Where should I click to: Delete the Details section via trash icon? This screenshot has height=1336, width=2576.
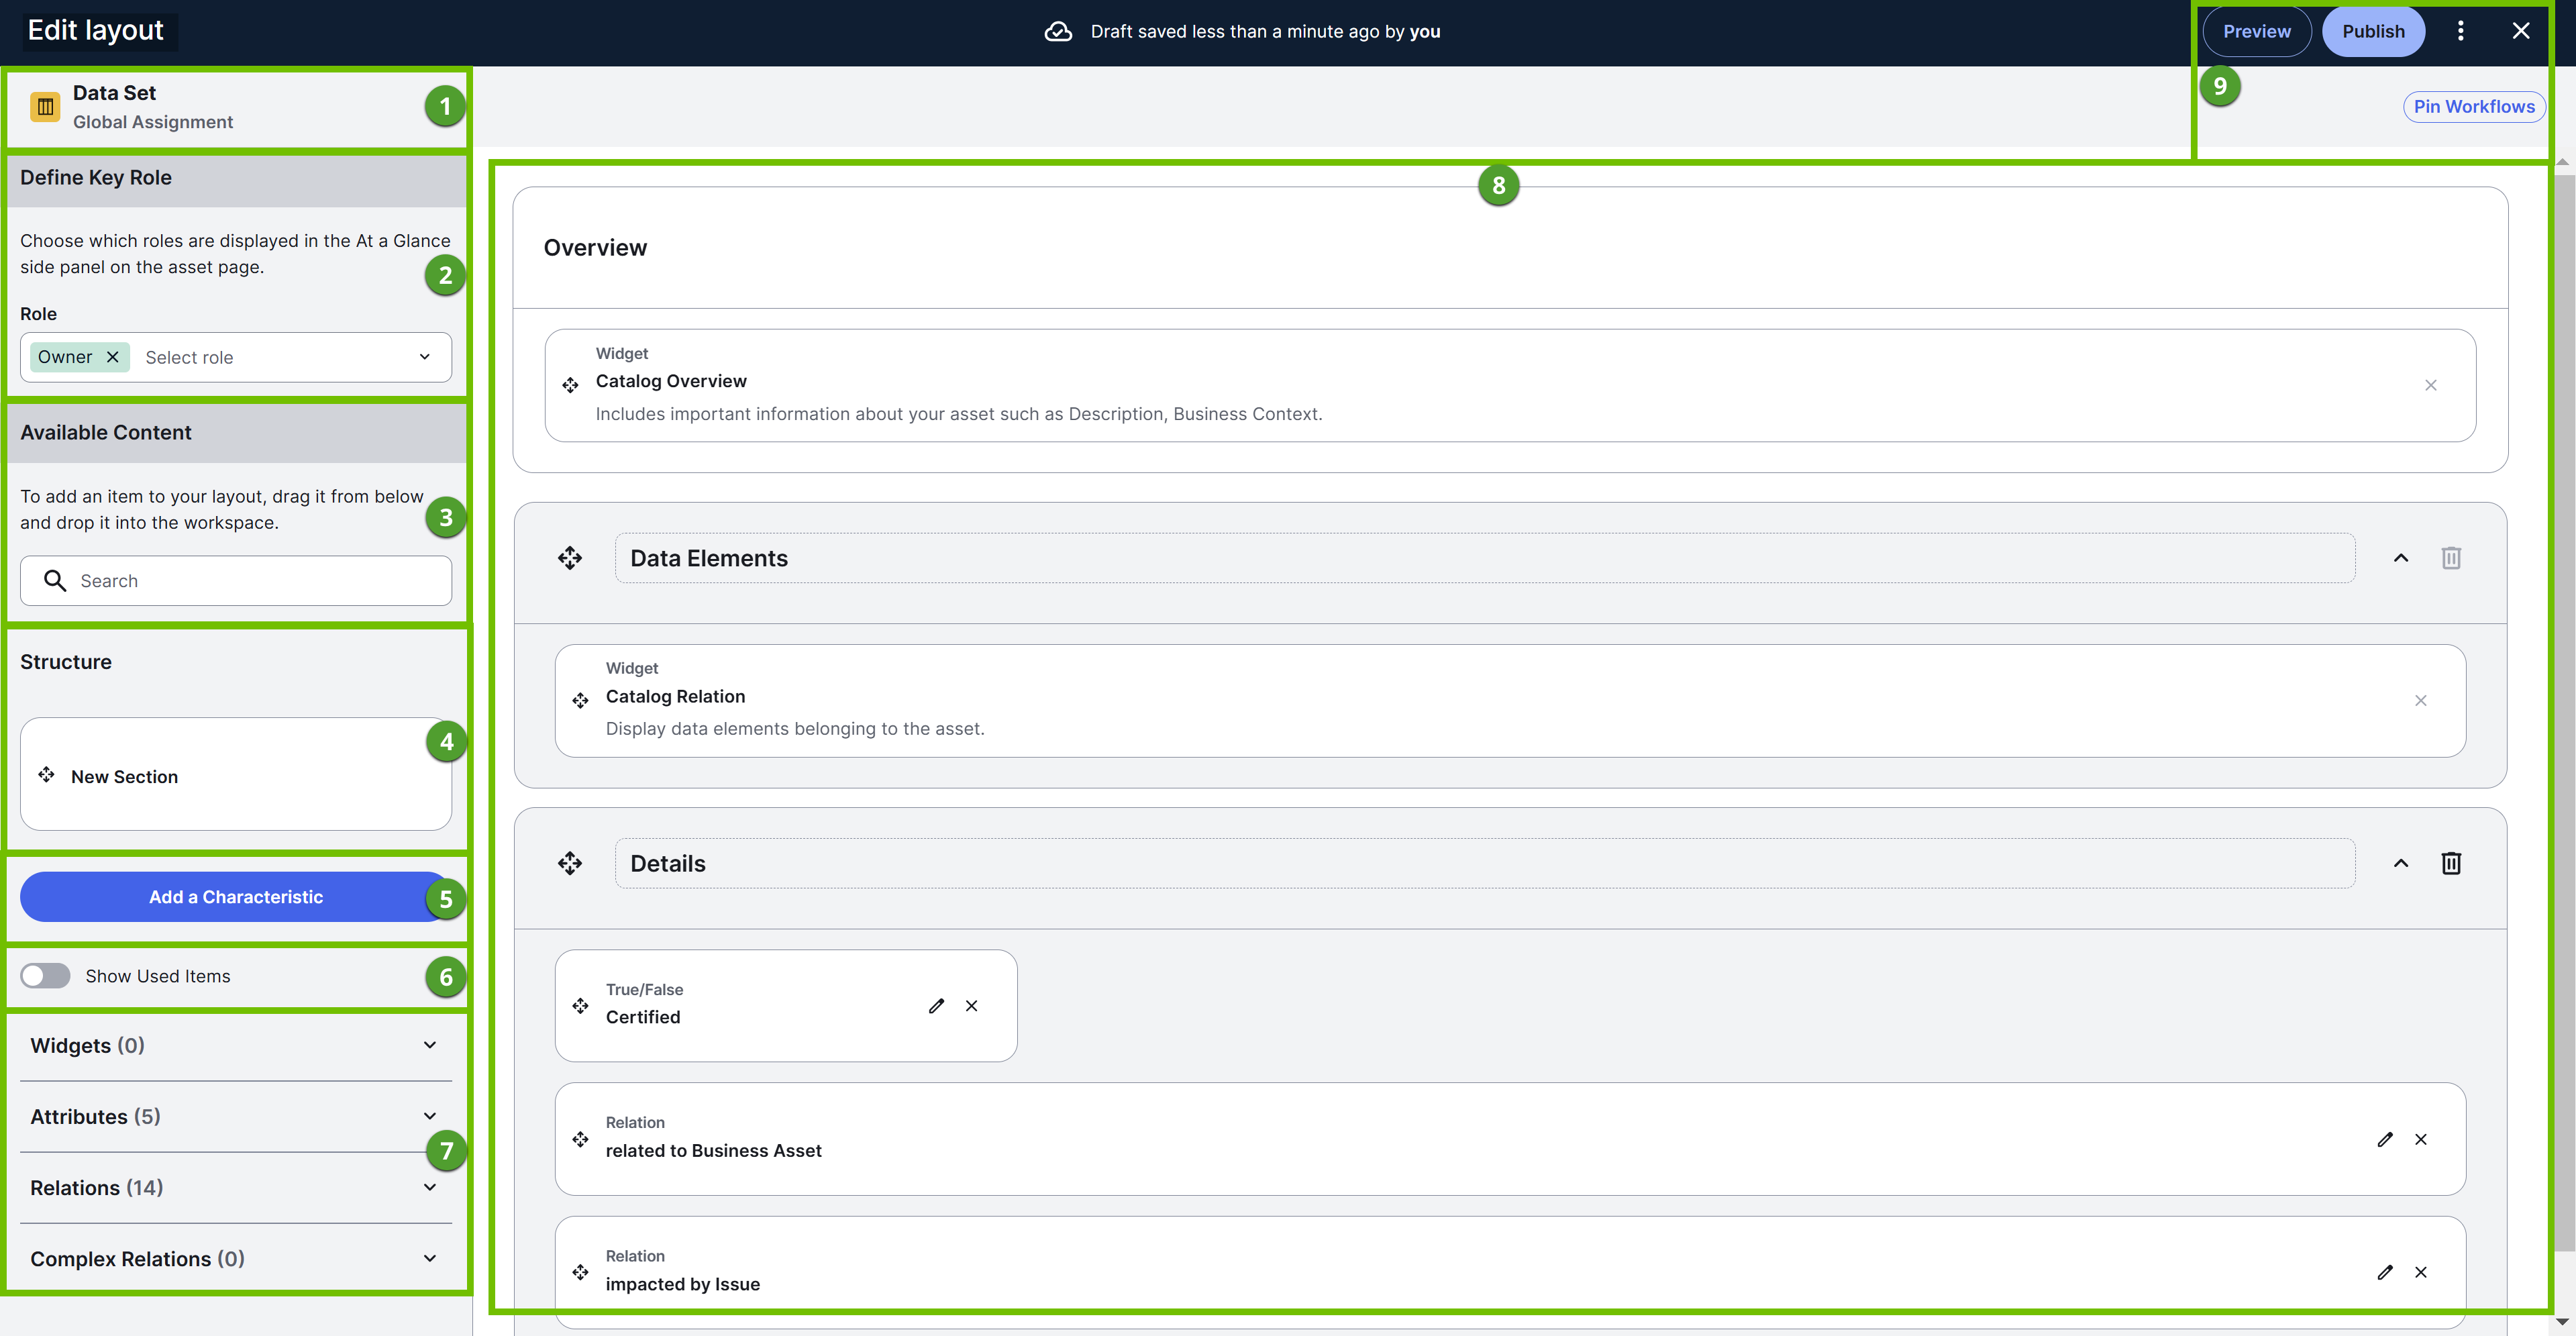[x=2451, y=862]
